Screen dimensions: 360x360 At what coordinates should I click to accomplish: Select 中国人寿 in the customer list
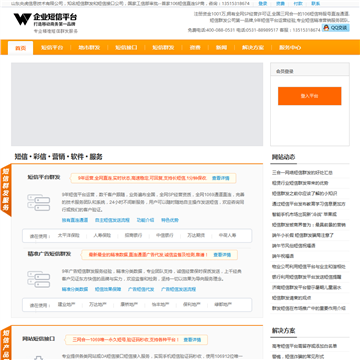click(x=227, y=235)
